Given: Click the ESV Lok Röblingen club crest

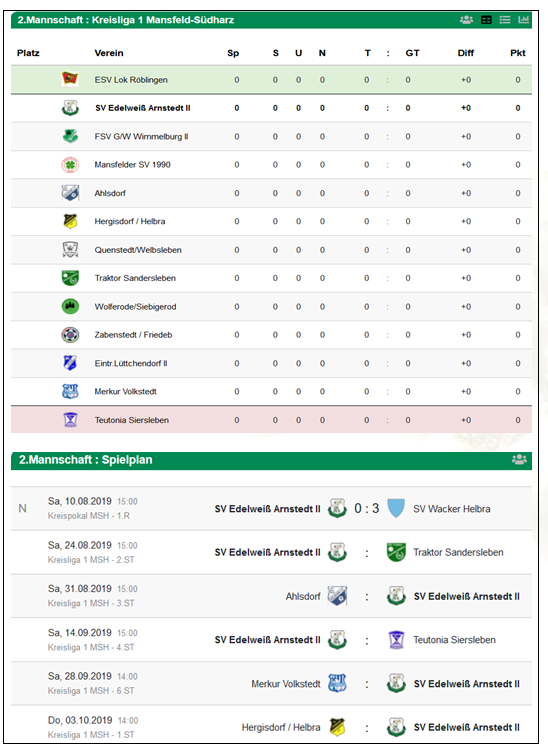Looking at the screenshot, I should (70, 79).
